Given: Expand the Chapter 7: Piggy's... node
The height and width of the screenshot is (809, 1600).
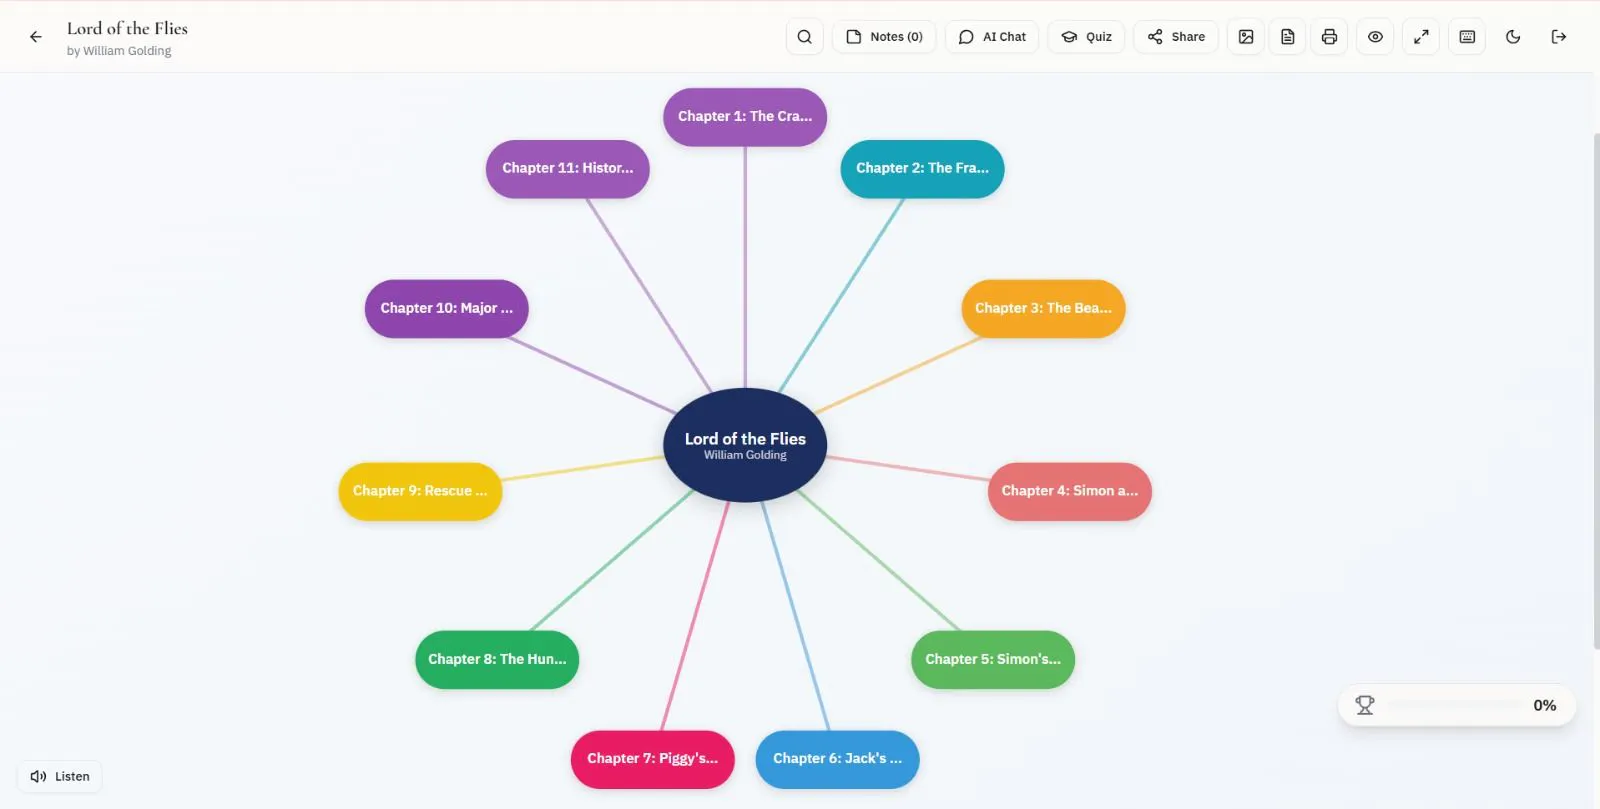Looking at the screenshot, I should click(652, 759).
